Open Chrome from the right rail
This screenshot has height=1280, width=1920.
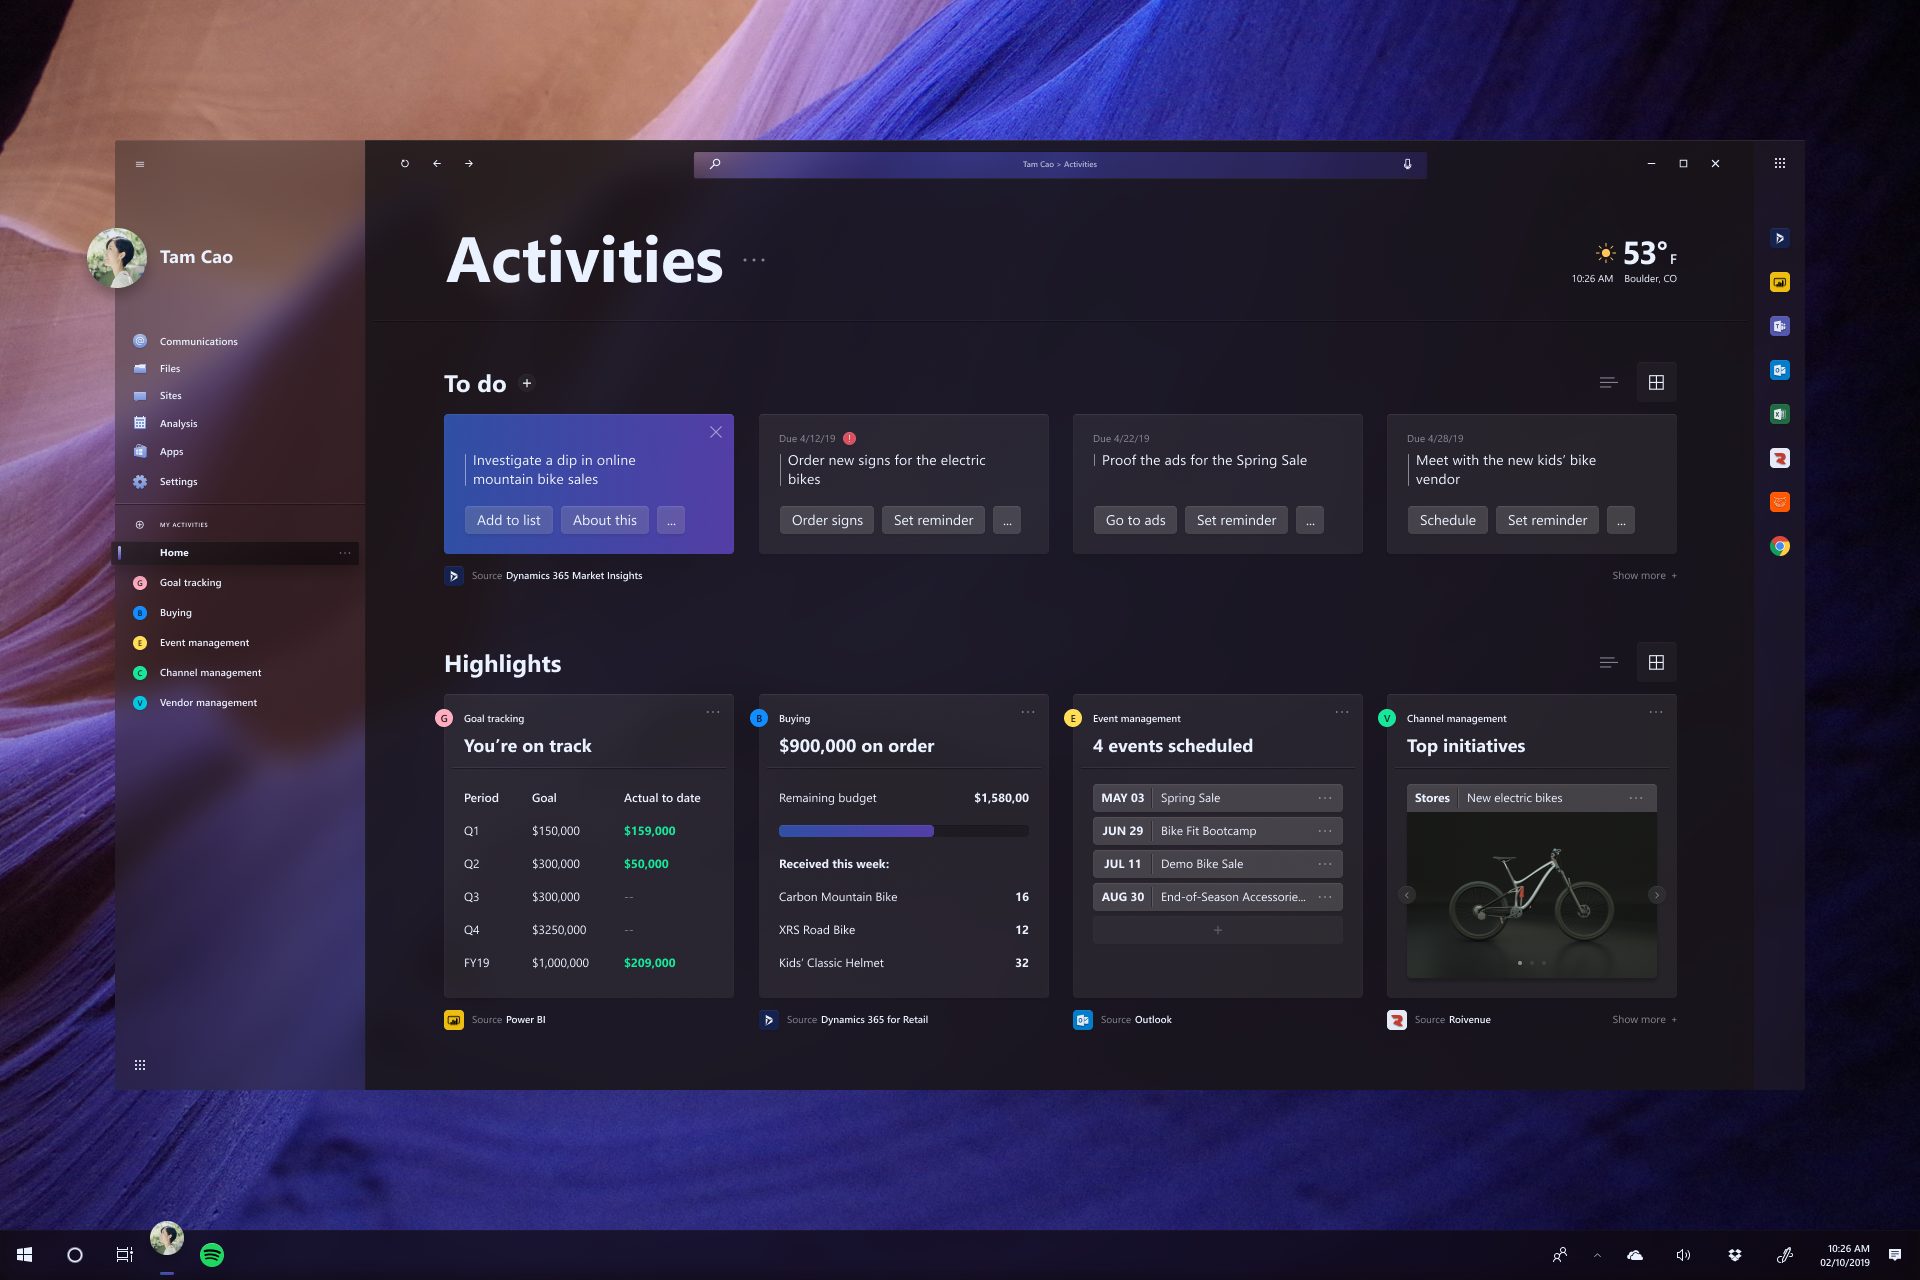(x=1780, y=546)
